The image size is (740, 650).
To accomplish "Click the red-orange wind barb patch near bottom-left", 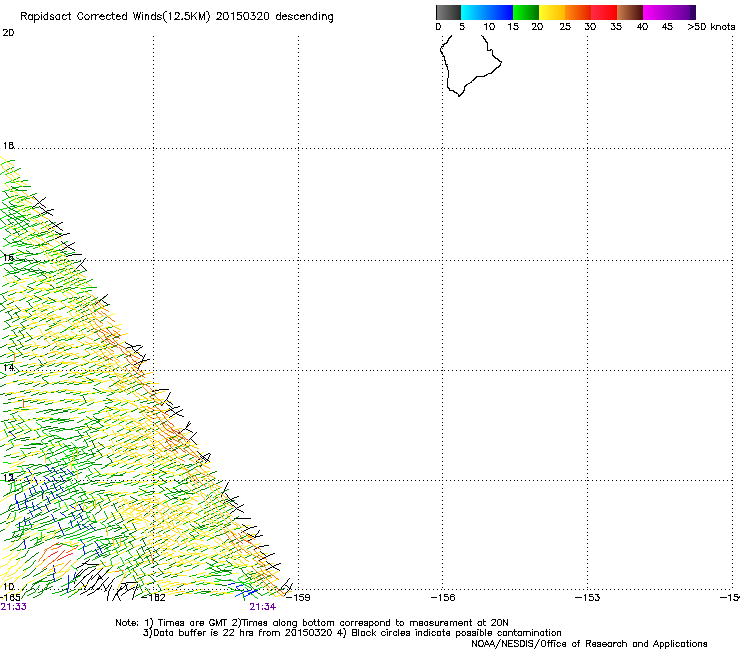I will click(x=58, y=555).
